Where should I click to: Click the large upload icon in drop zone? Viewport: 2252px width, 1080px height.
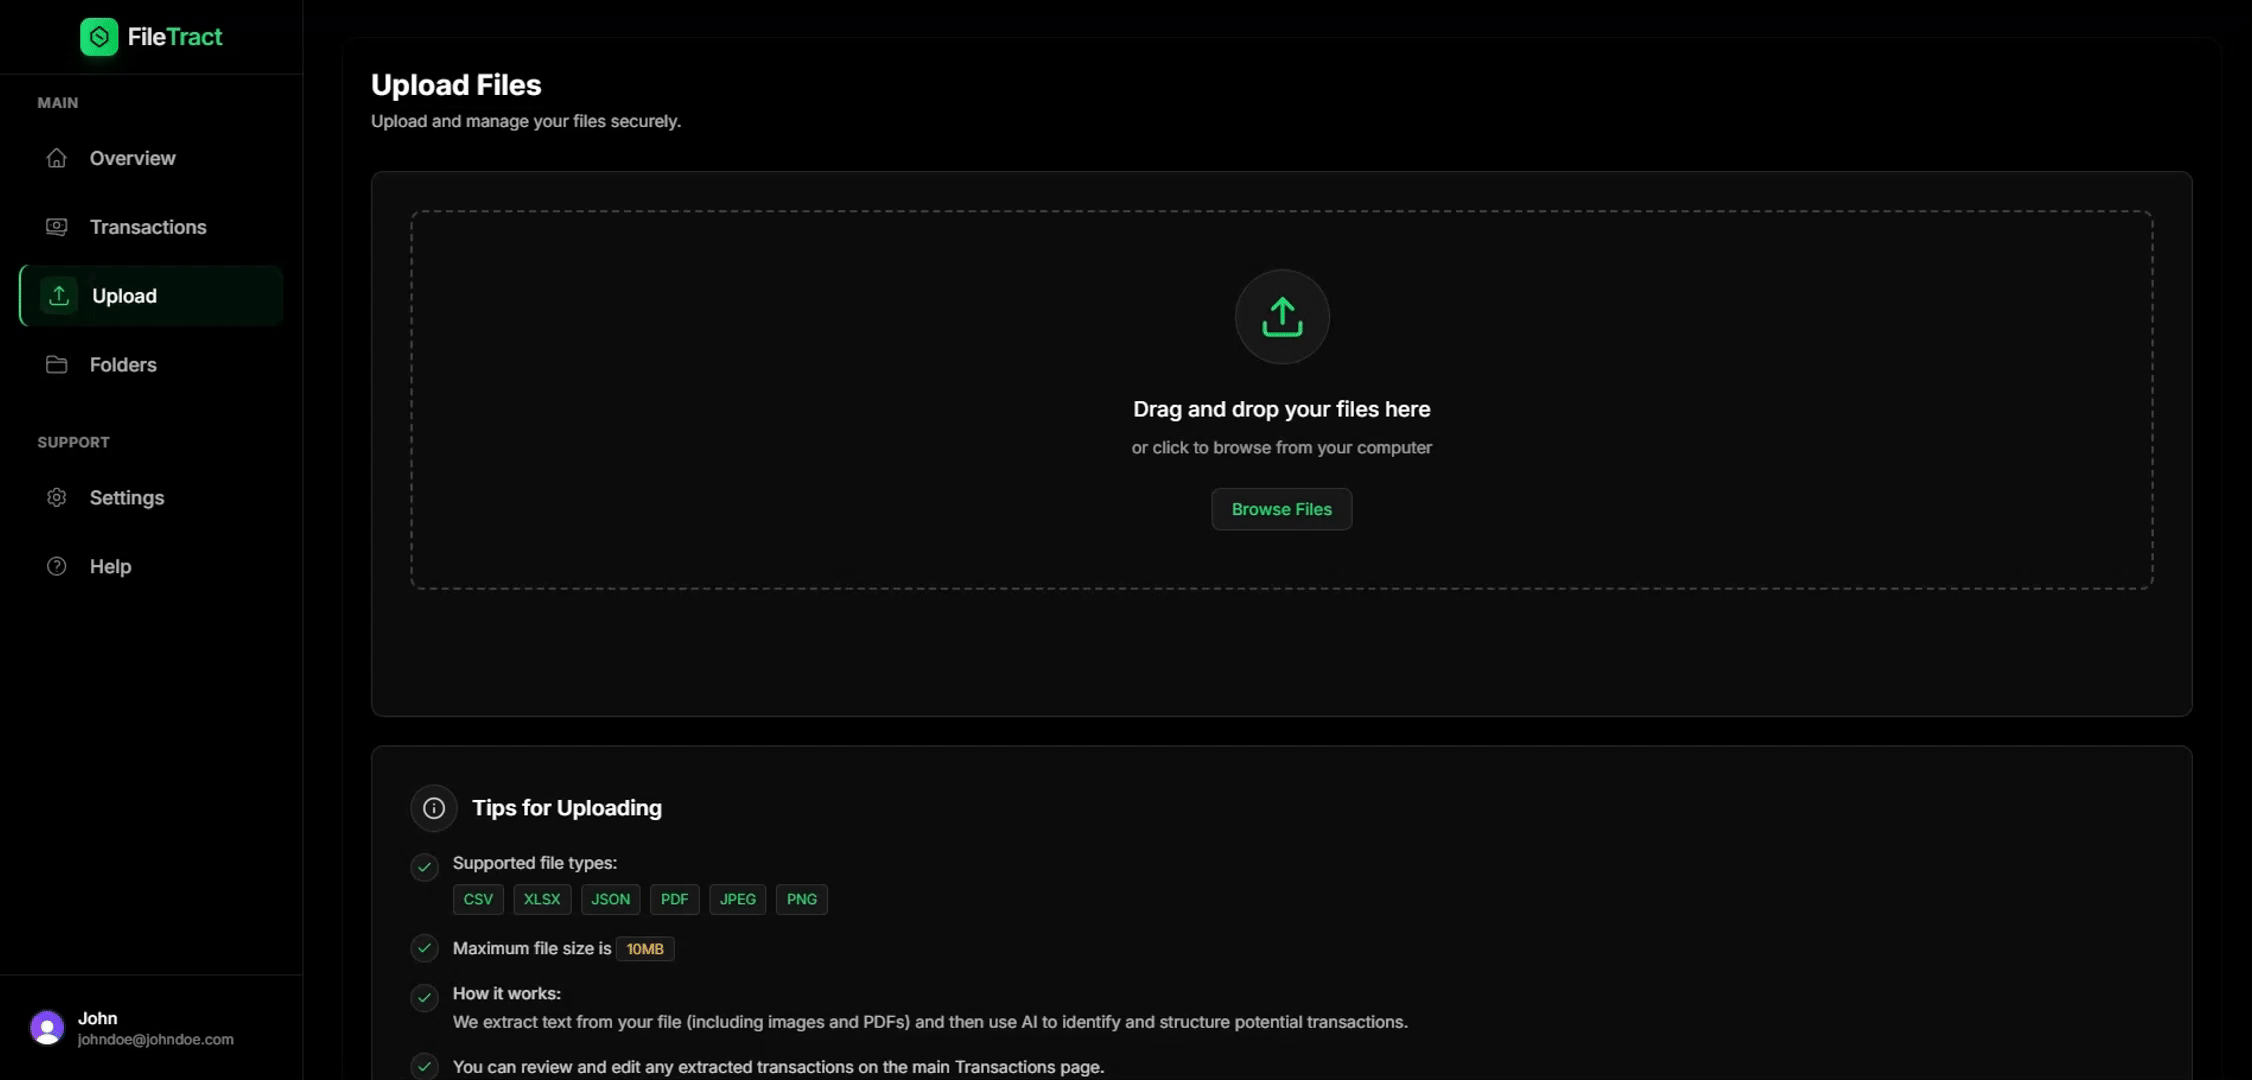1282,317
